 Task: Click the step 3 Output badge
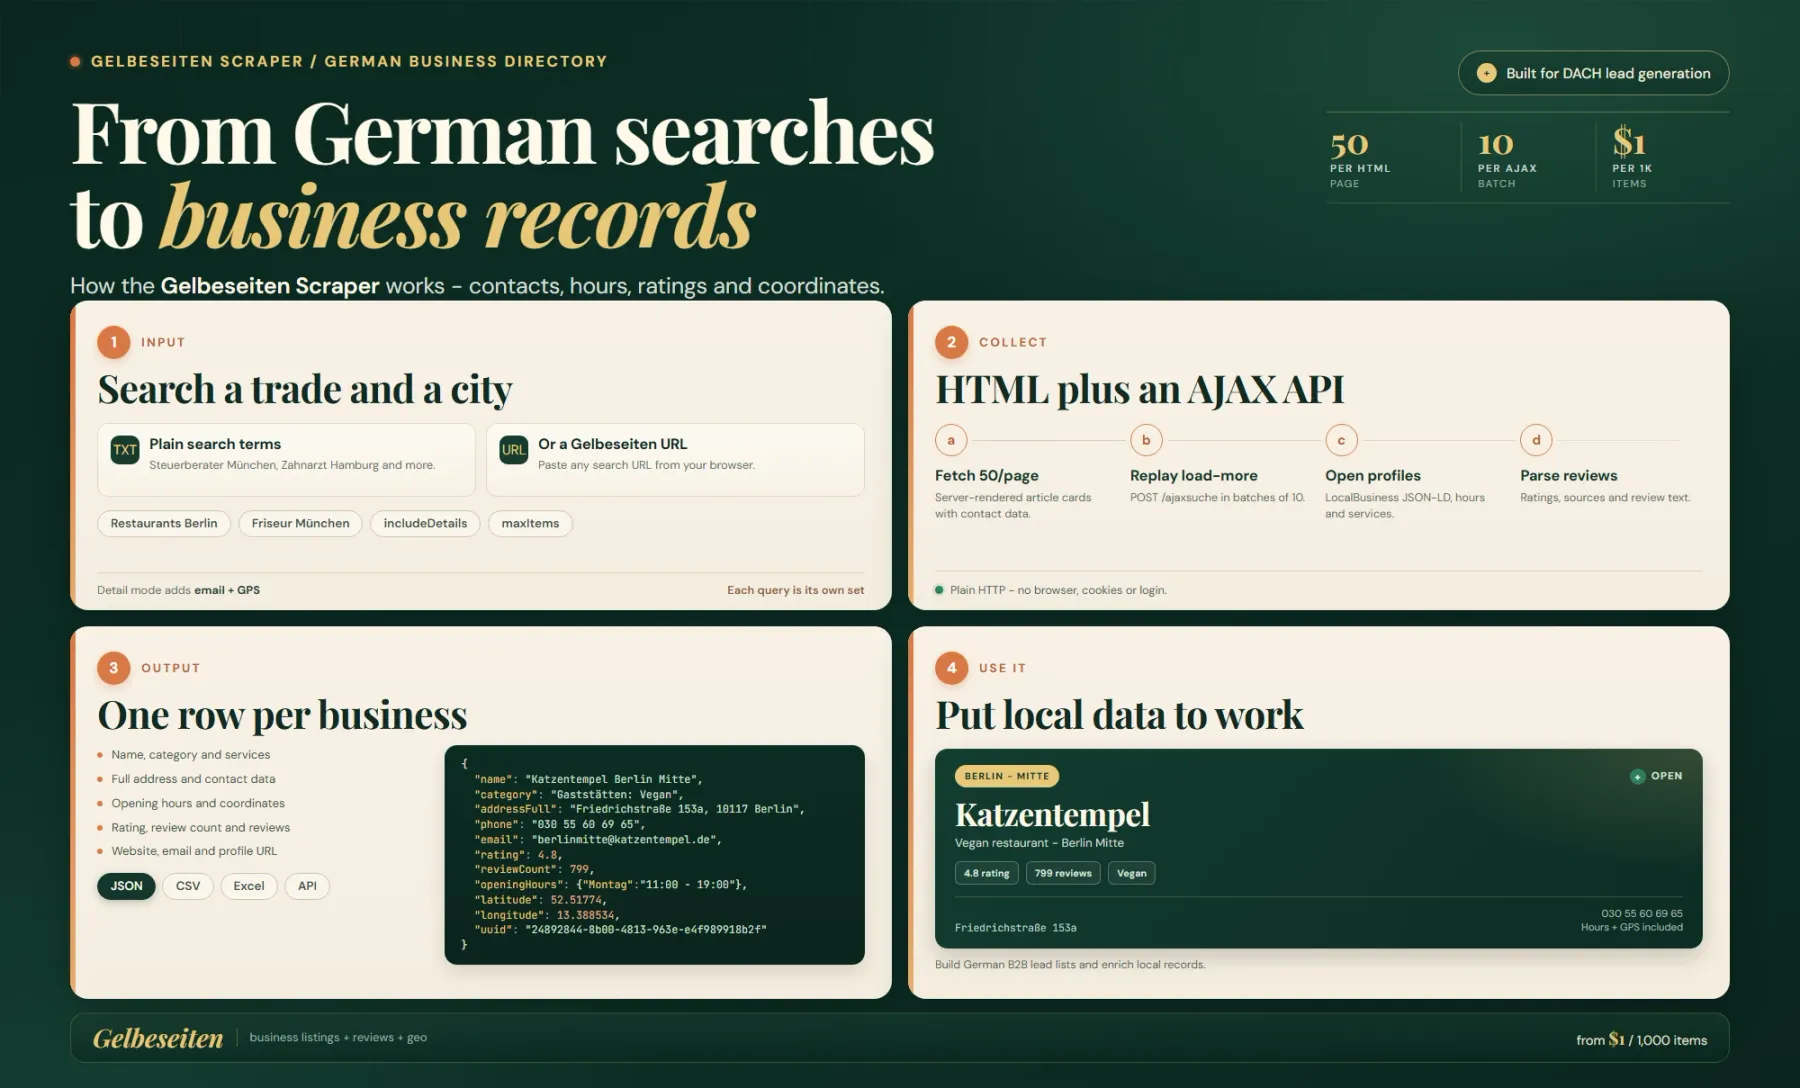114,668
